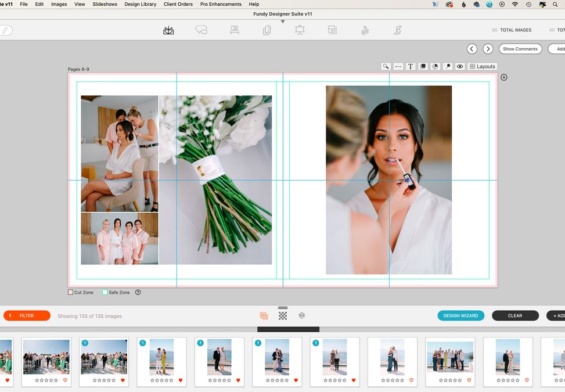Go to the previous spread arrow
Image resolution: width=565 pixels, height=392 pixels.
[x=472, y=49]
